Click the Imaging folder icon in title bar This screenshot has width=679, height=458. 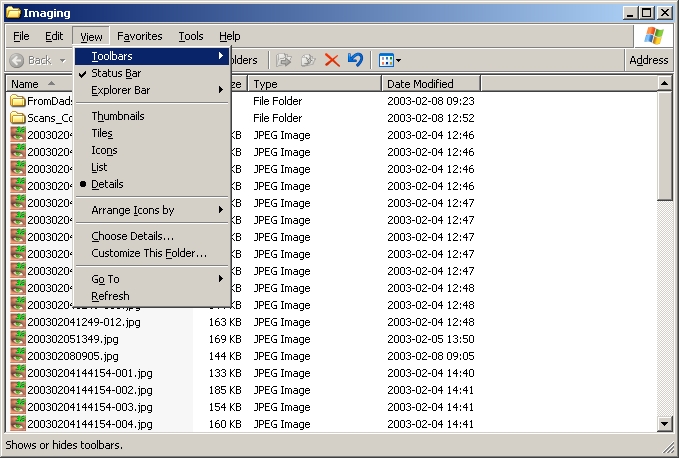[13, 12]
